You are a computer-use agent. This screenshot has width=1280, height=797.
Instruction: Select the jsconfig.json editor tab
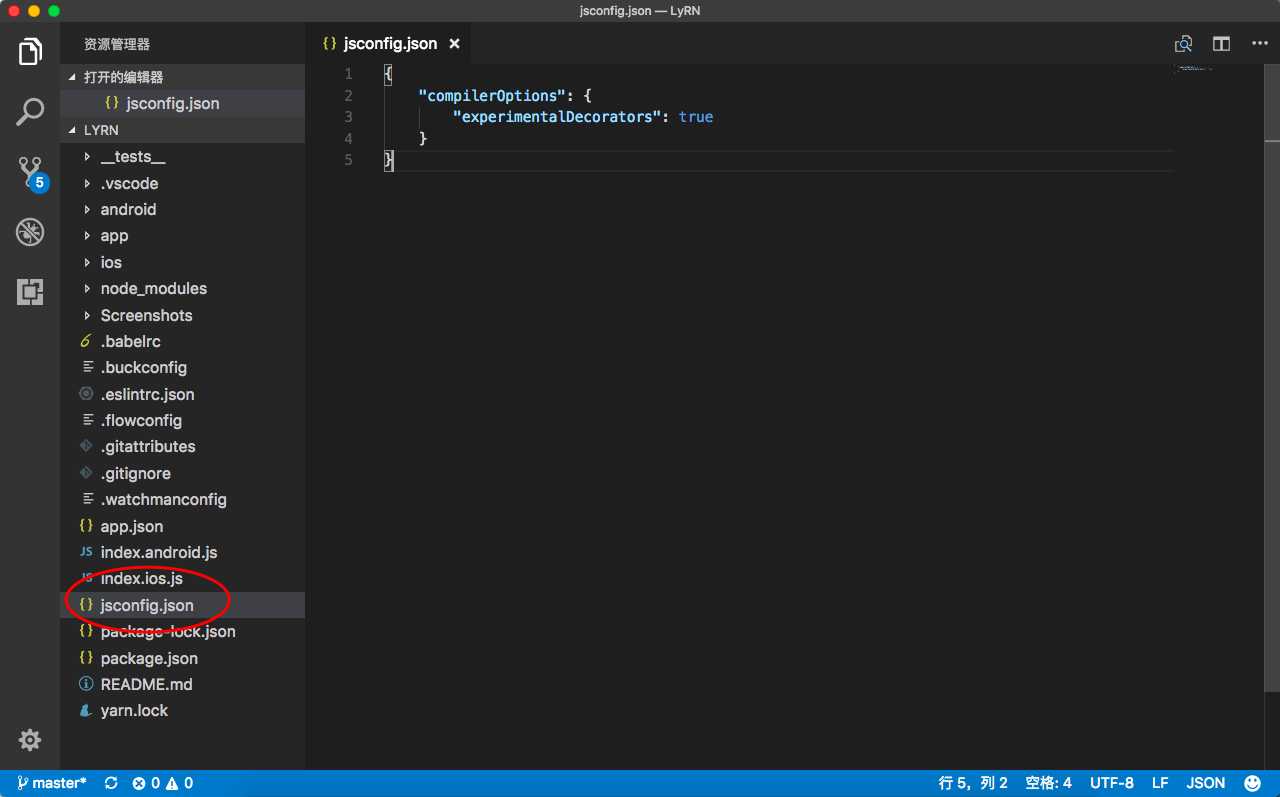[x=389, y=44]
